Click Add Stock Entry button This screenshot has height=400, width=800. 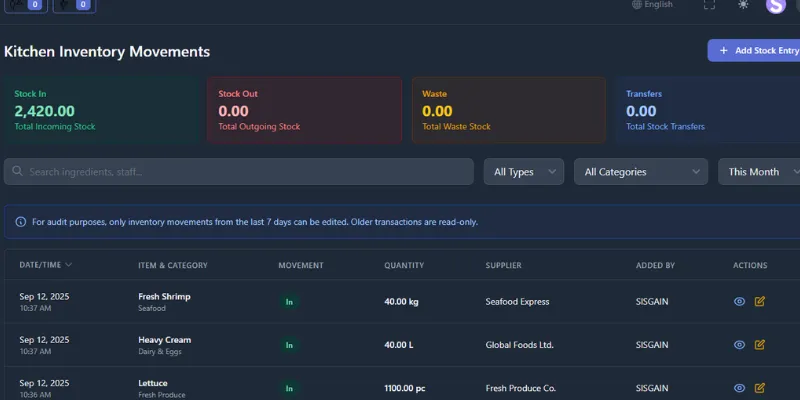point(754,50)
